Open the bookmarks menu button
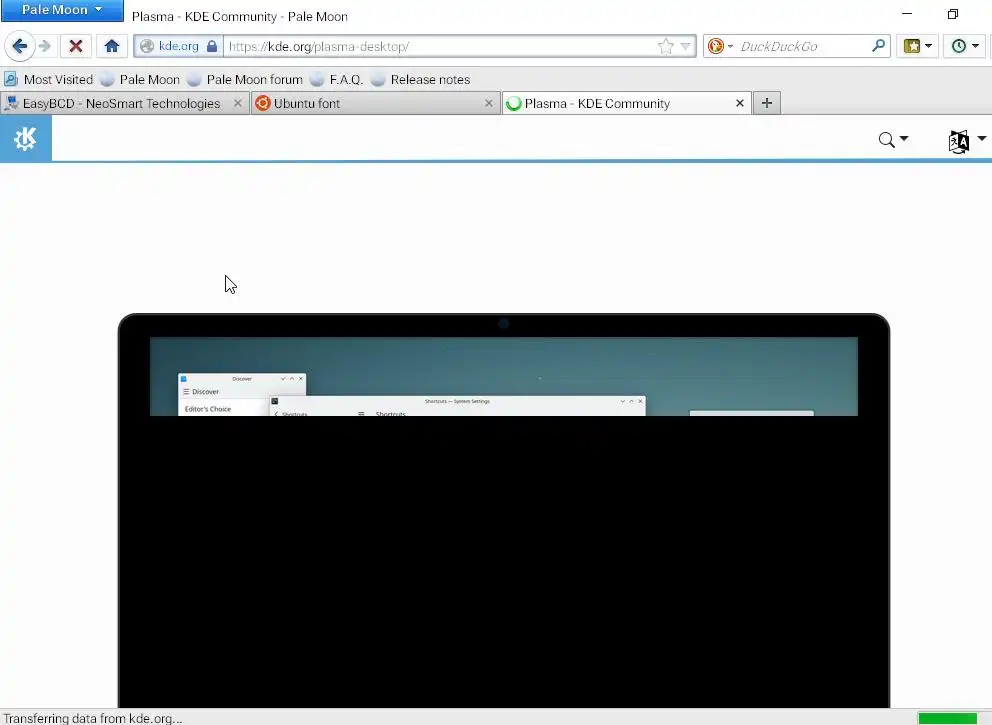Image resolution: width=992 pixels, height=725 pixels. tap(912, 46)
